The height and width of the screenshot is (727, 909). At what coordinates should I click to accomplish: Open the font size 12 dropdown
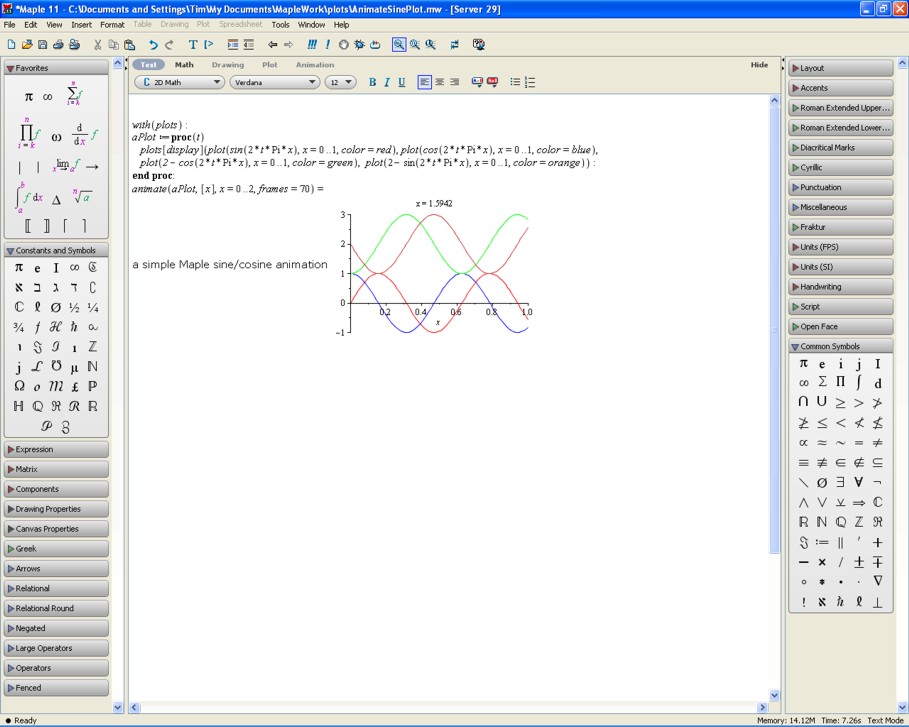click(340, 82)
